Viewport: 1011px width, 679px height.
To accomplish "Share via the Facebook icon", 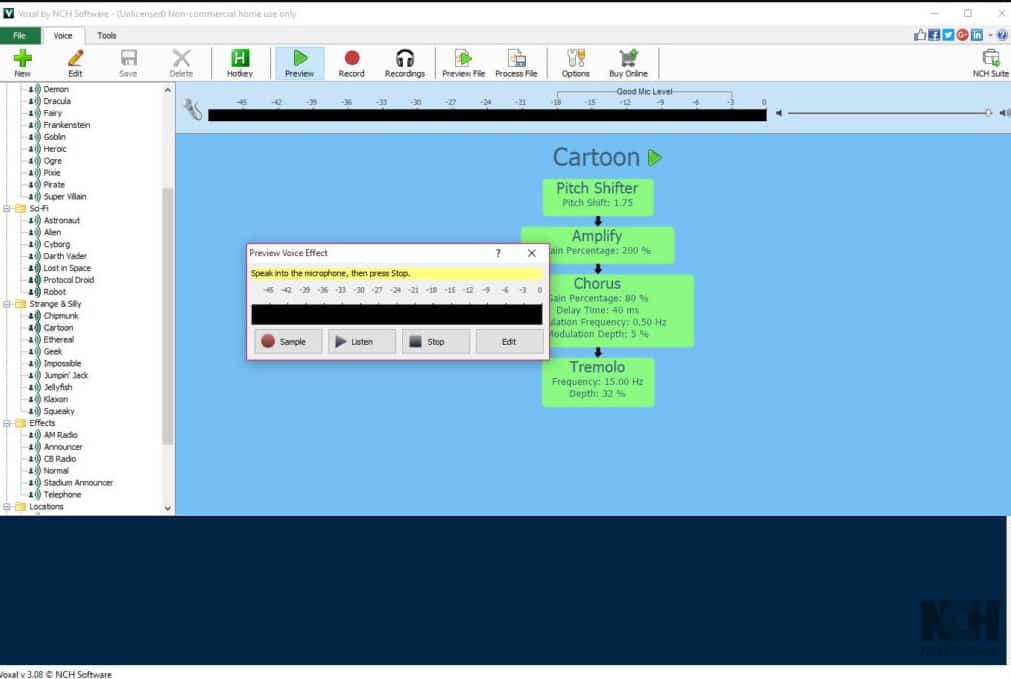I will tap(934, 35).
